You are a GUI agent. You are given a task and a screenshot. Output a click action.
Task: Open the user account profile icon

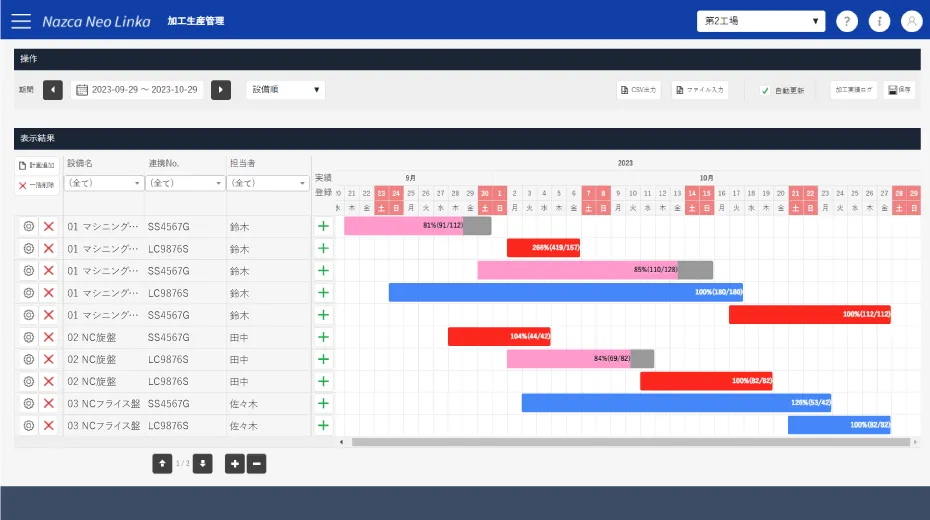pos(911,21)
